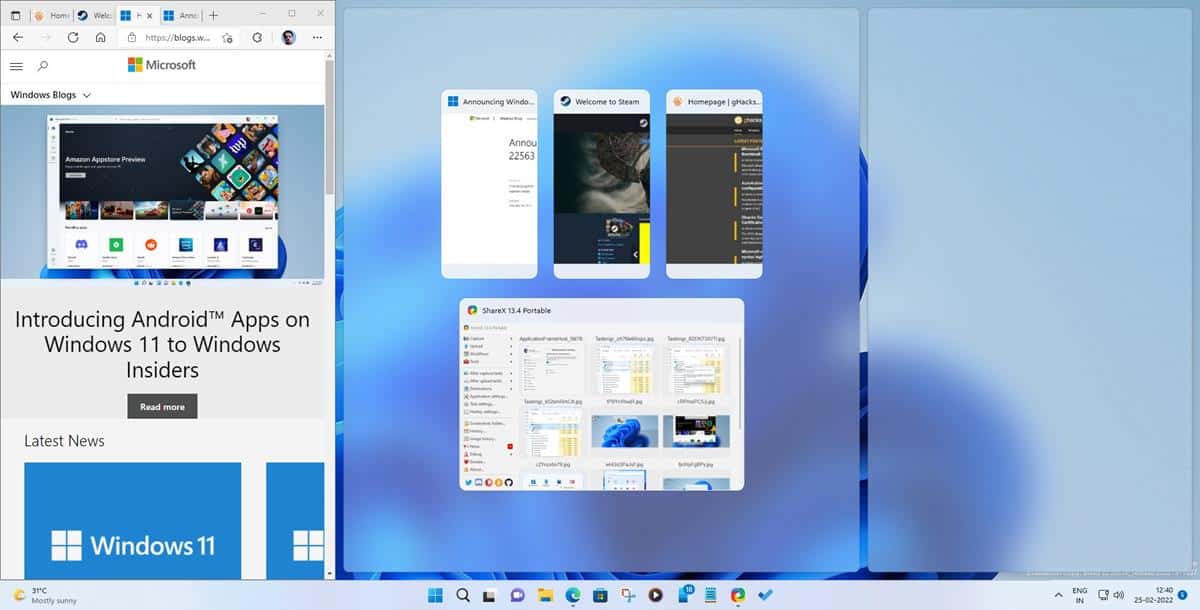Add this page to favorites
Screen dimensions: 1200x610
point(228,38)
